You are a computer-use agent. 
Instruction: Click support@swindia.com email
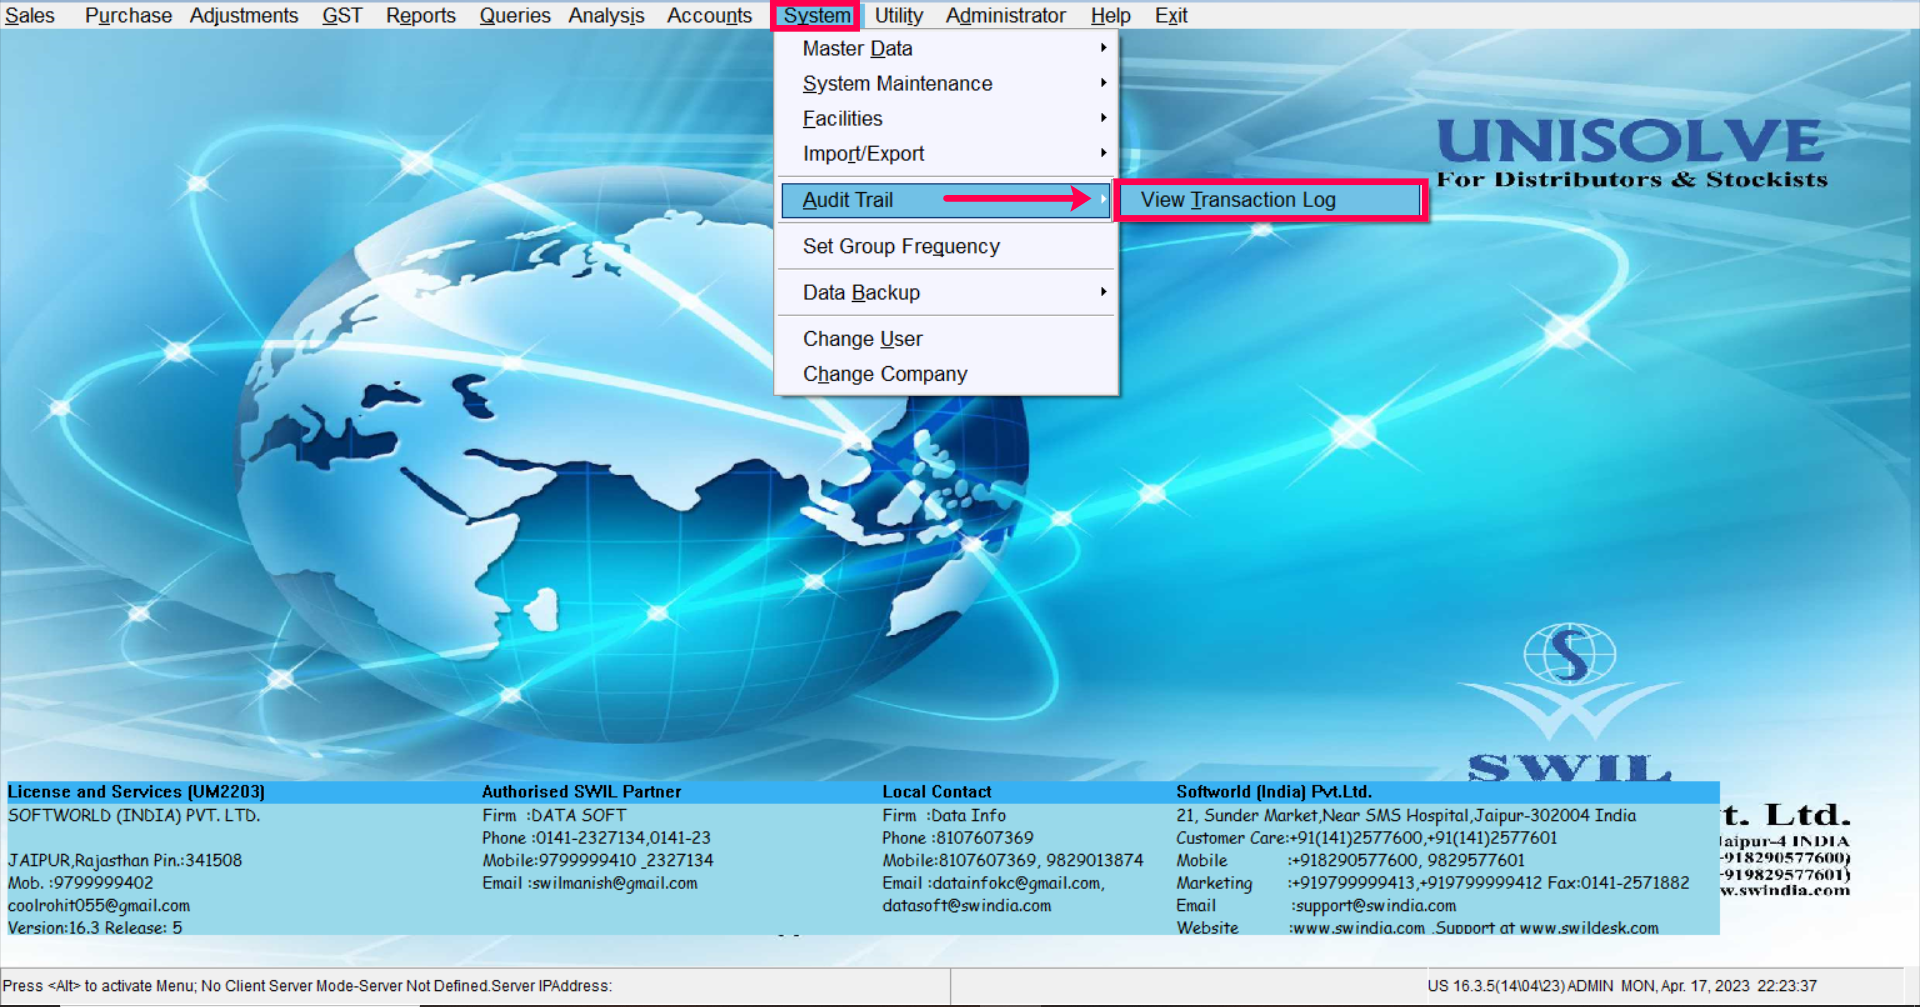point(1374,905)
